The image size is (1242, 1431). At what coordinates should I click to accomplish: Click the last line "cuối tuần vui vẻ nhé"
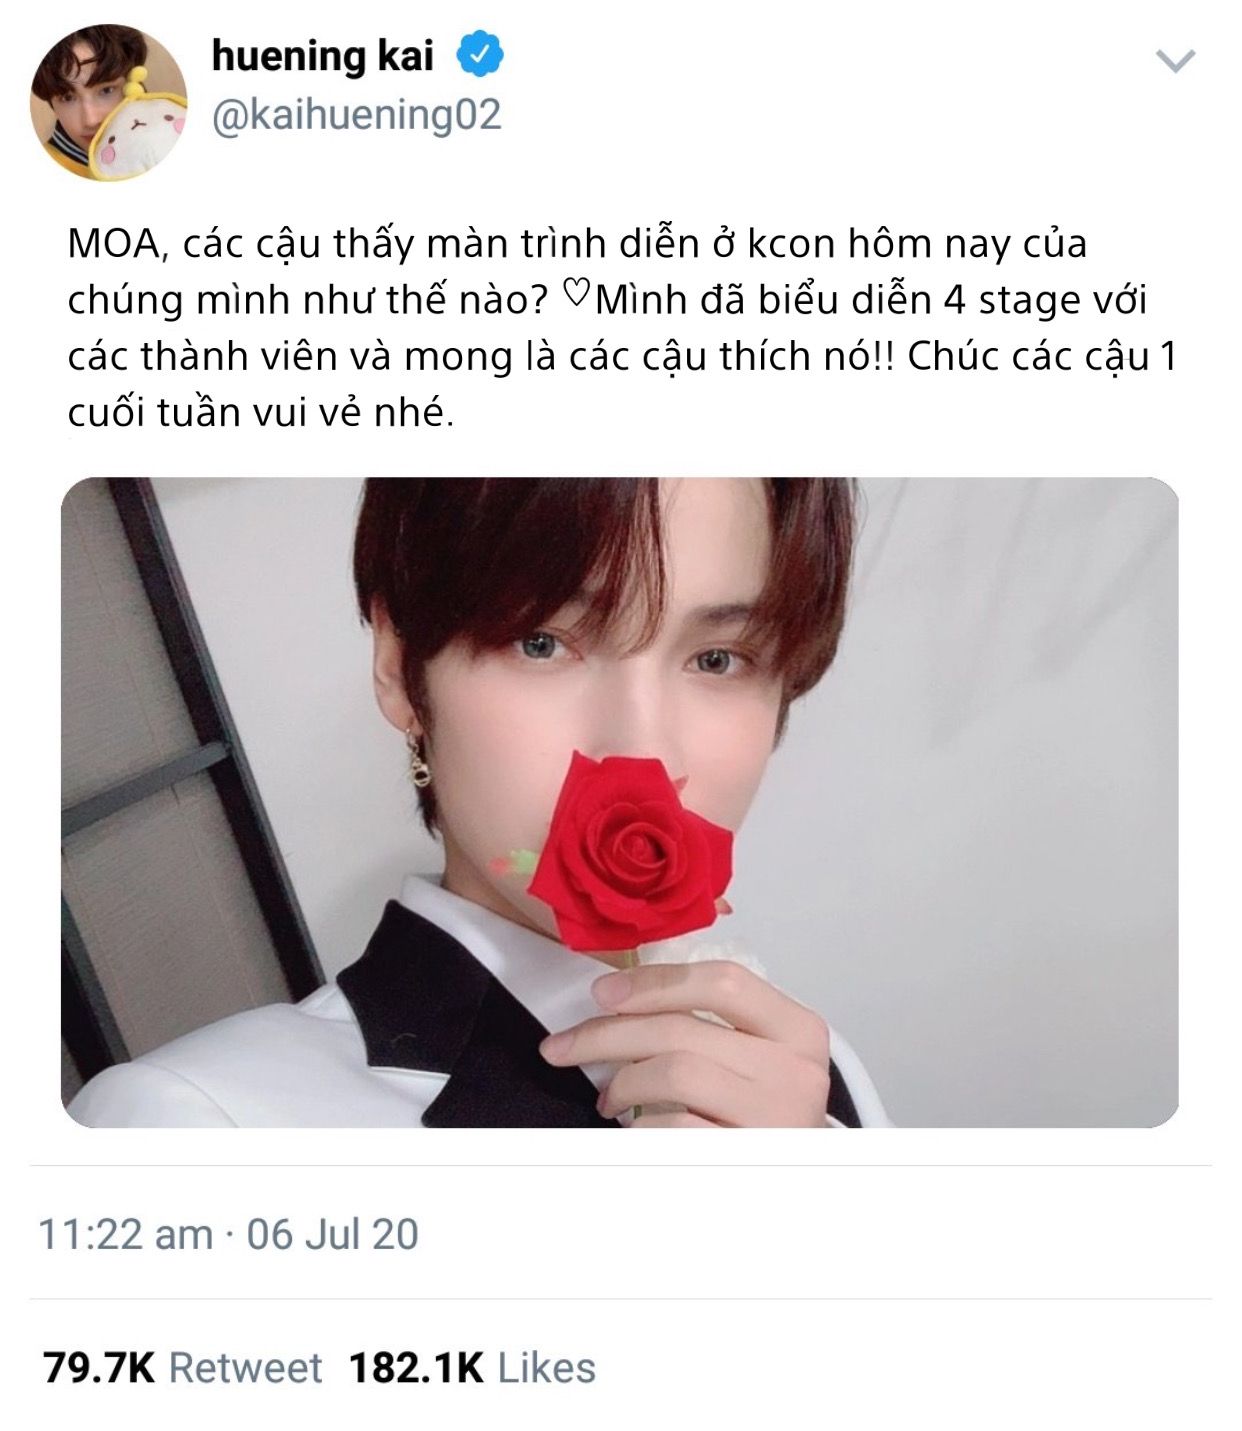(x=260, y=412)
